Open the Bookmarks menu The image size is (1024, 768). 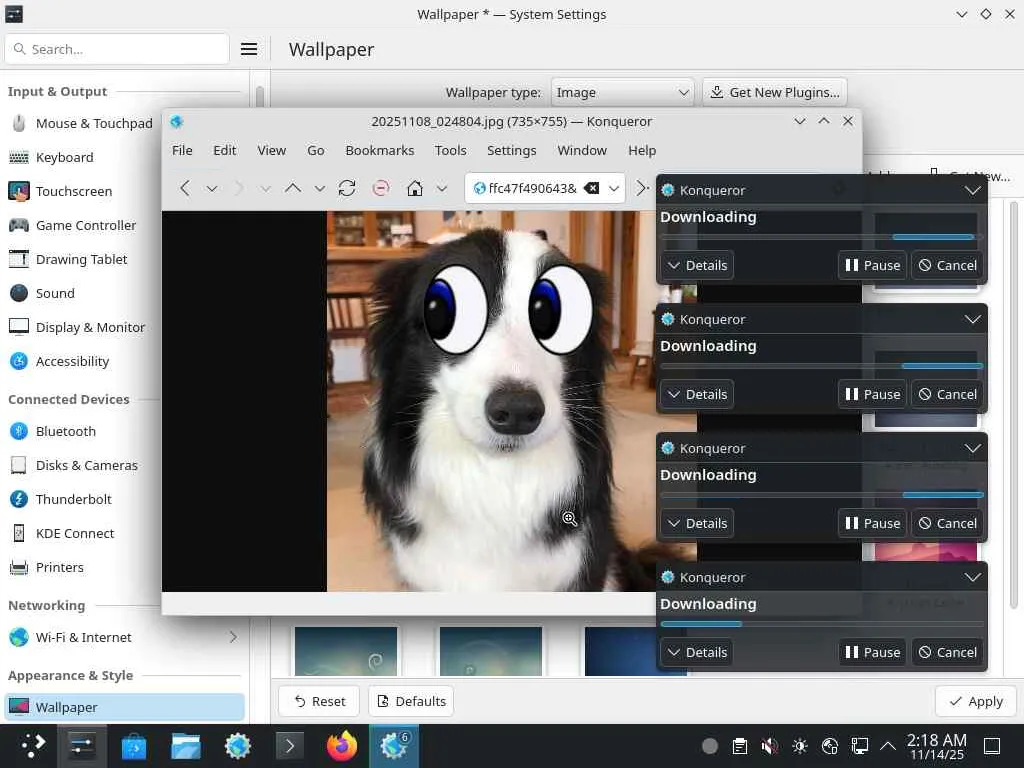(x=379, y=150)
